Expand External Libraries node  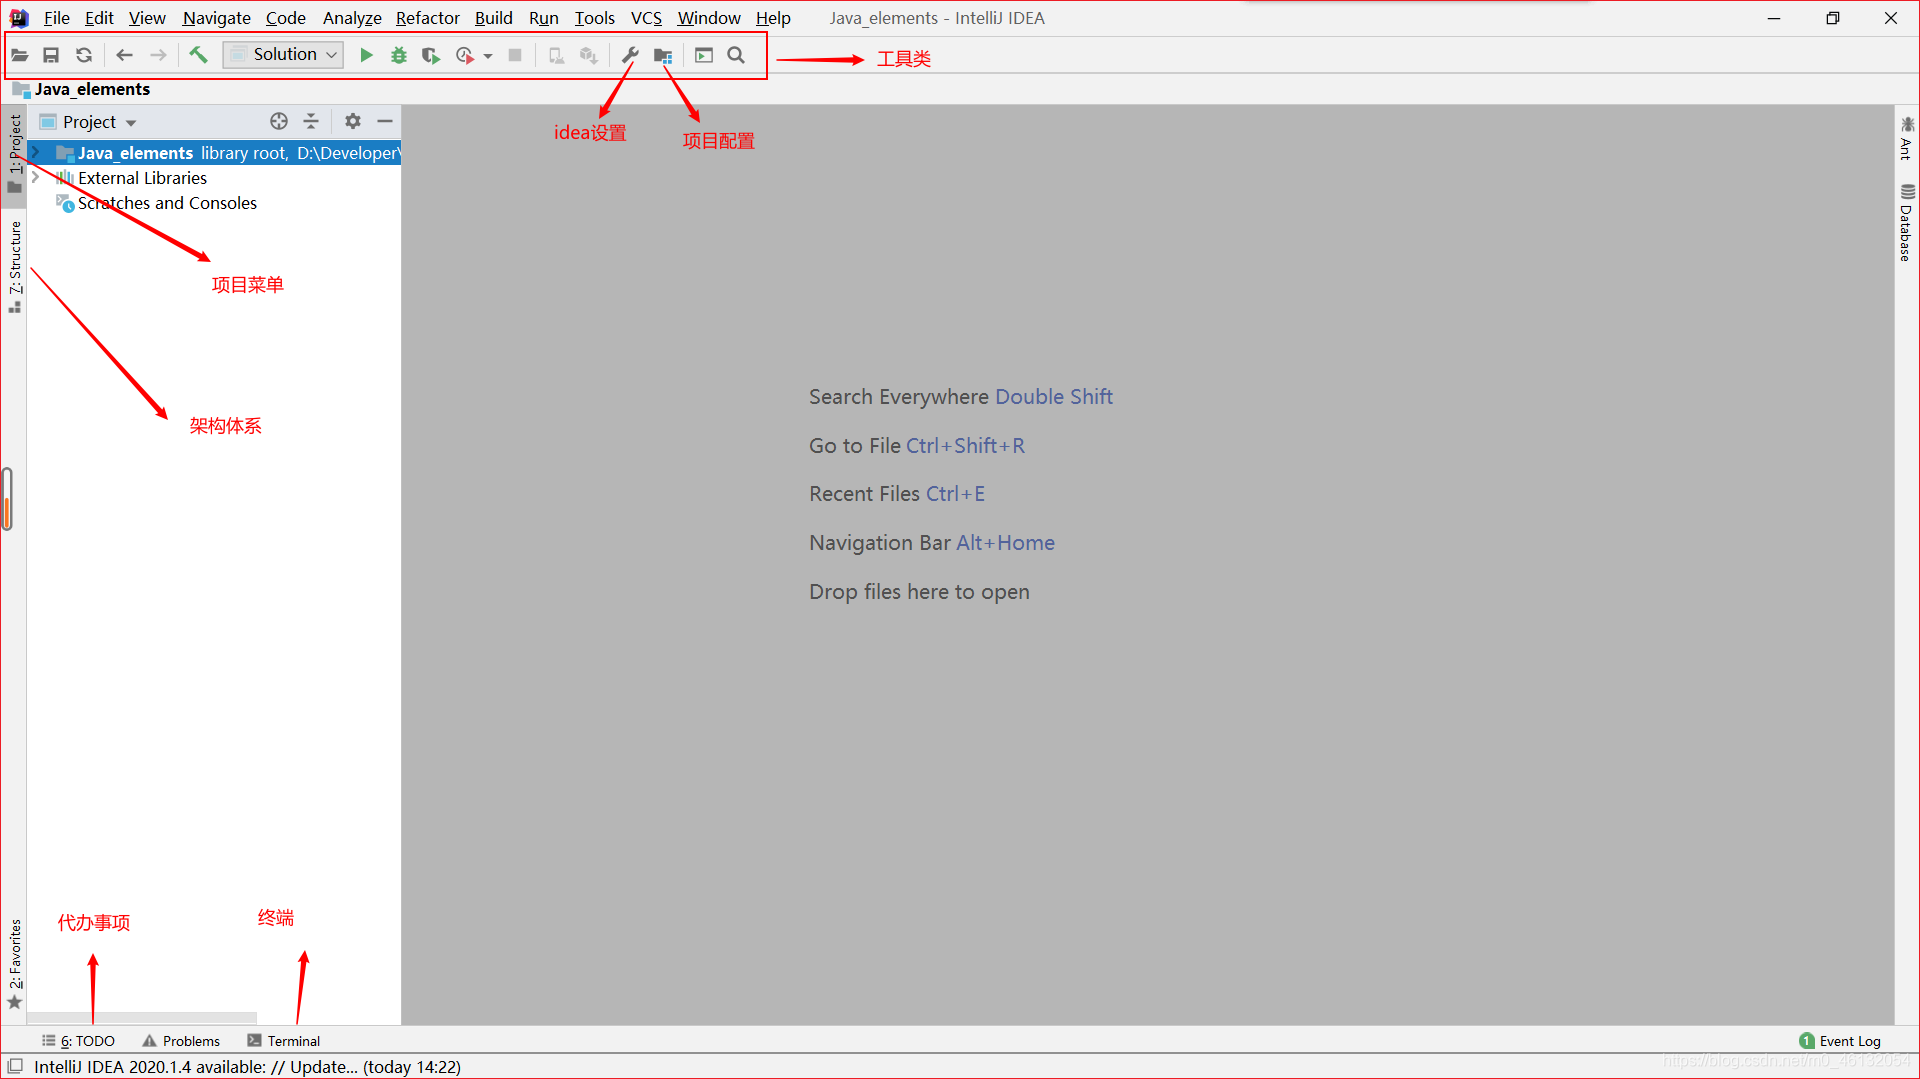[36, 177]
